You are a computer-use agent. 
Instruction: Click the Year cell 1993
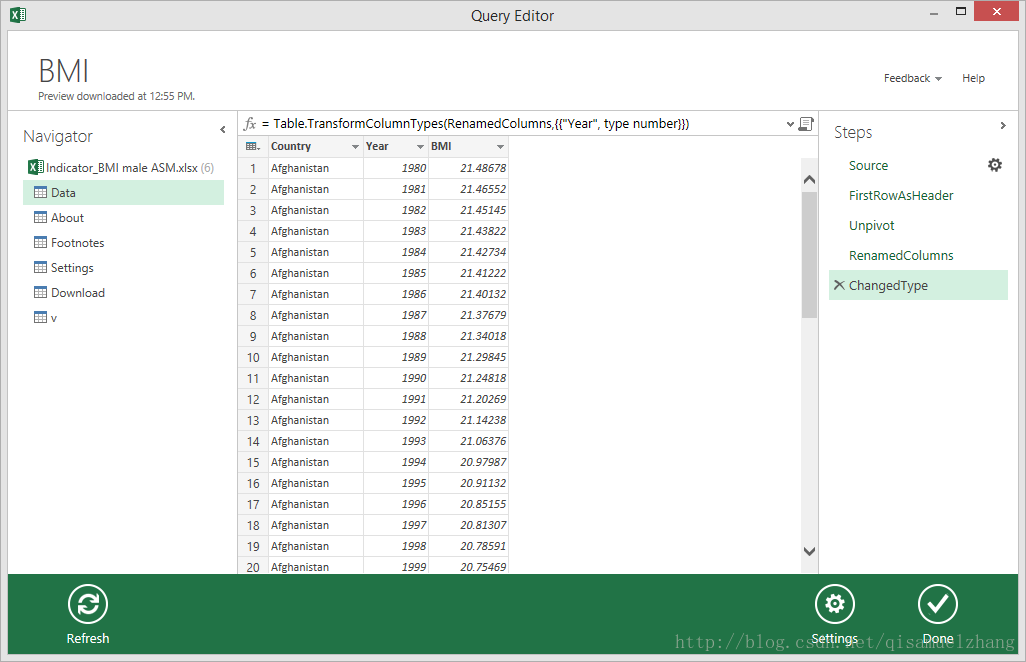(x=395, y=441)
